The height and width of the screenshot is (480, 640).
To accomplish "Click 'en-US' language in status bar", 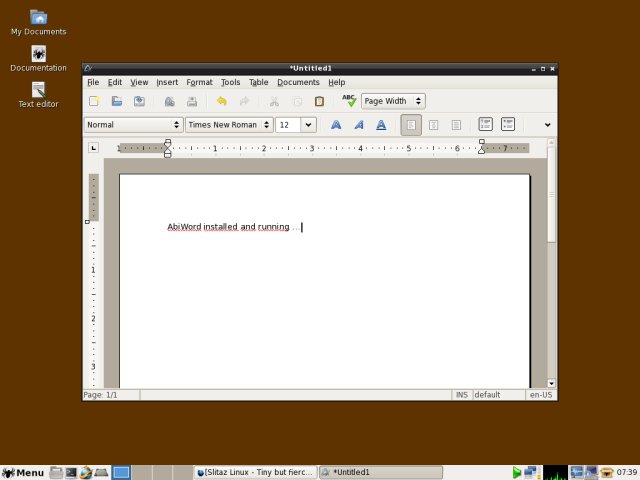I will tap(541, 395).
